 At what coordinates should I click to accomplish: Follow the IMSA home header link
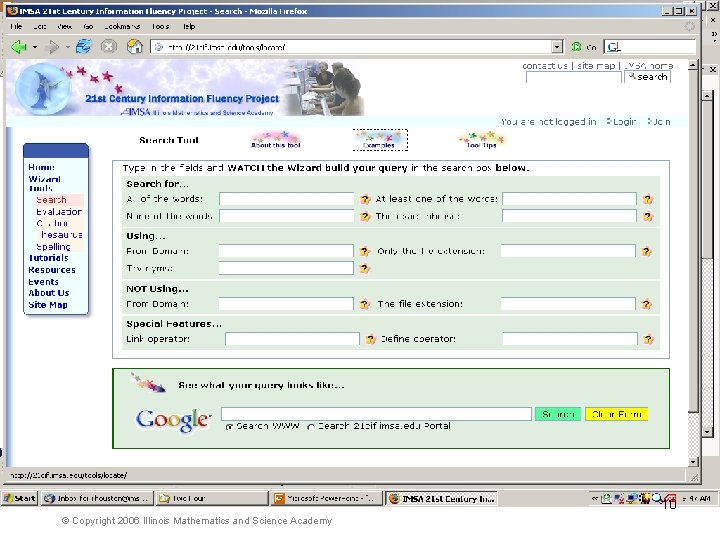click(648, 66)
